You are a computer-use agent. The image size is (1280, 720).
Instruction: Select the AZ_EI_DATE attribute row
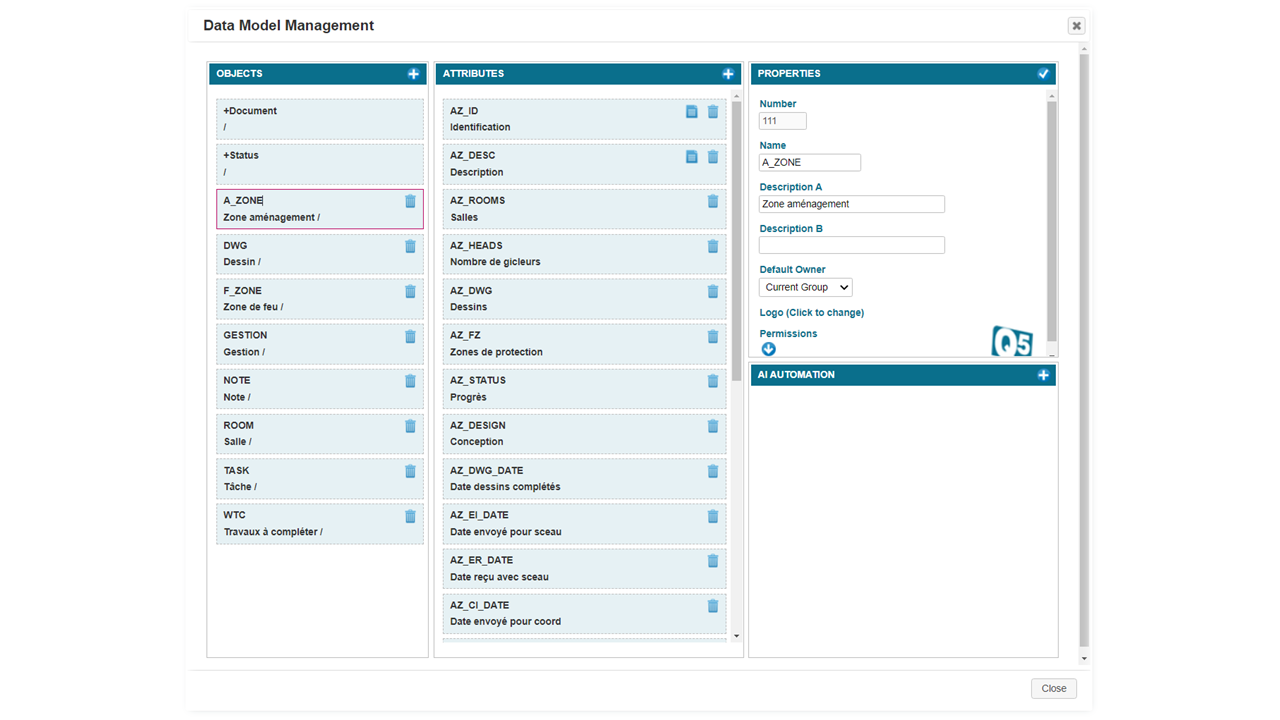pos(585,524)
